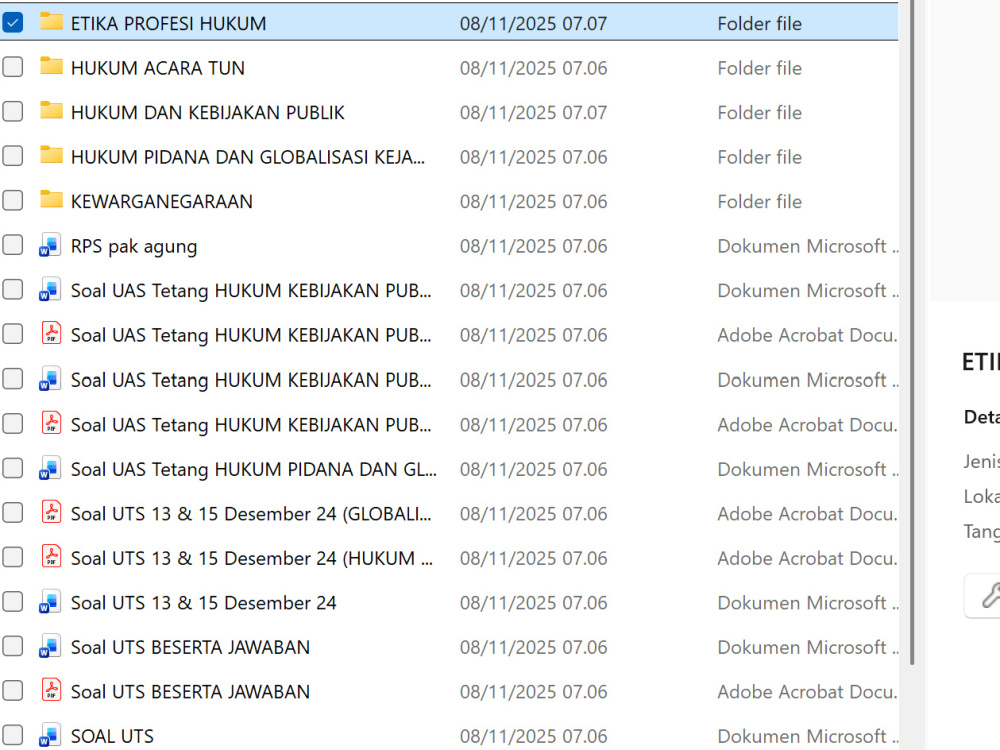The width and height of the screenshot is (1000, 750).
Task: Click PDF icon of Soal UTS BESERTA JAWABAN
Action: coord(51,691)
